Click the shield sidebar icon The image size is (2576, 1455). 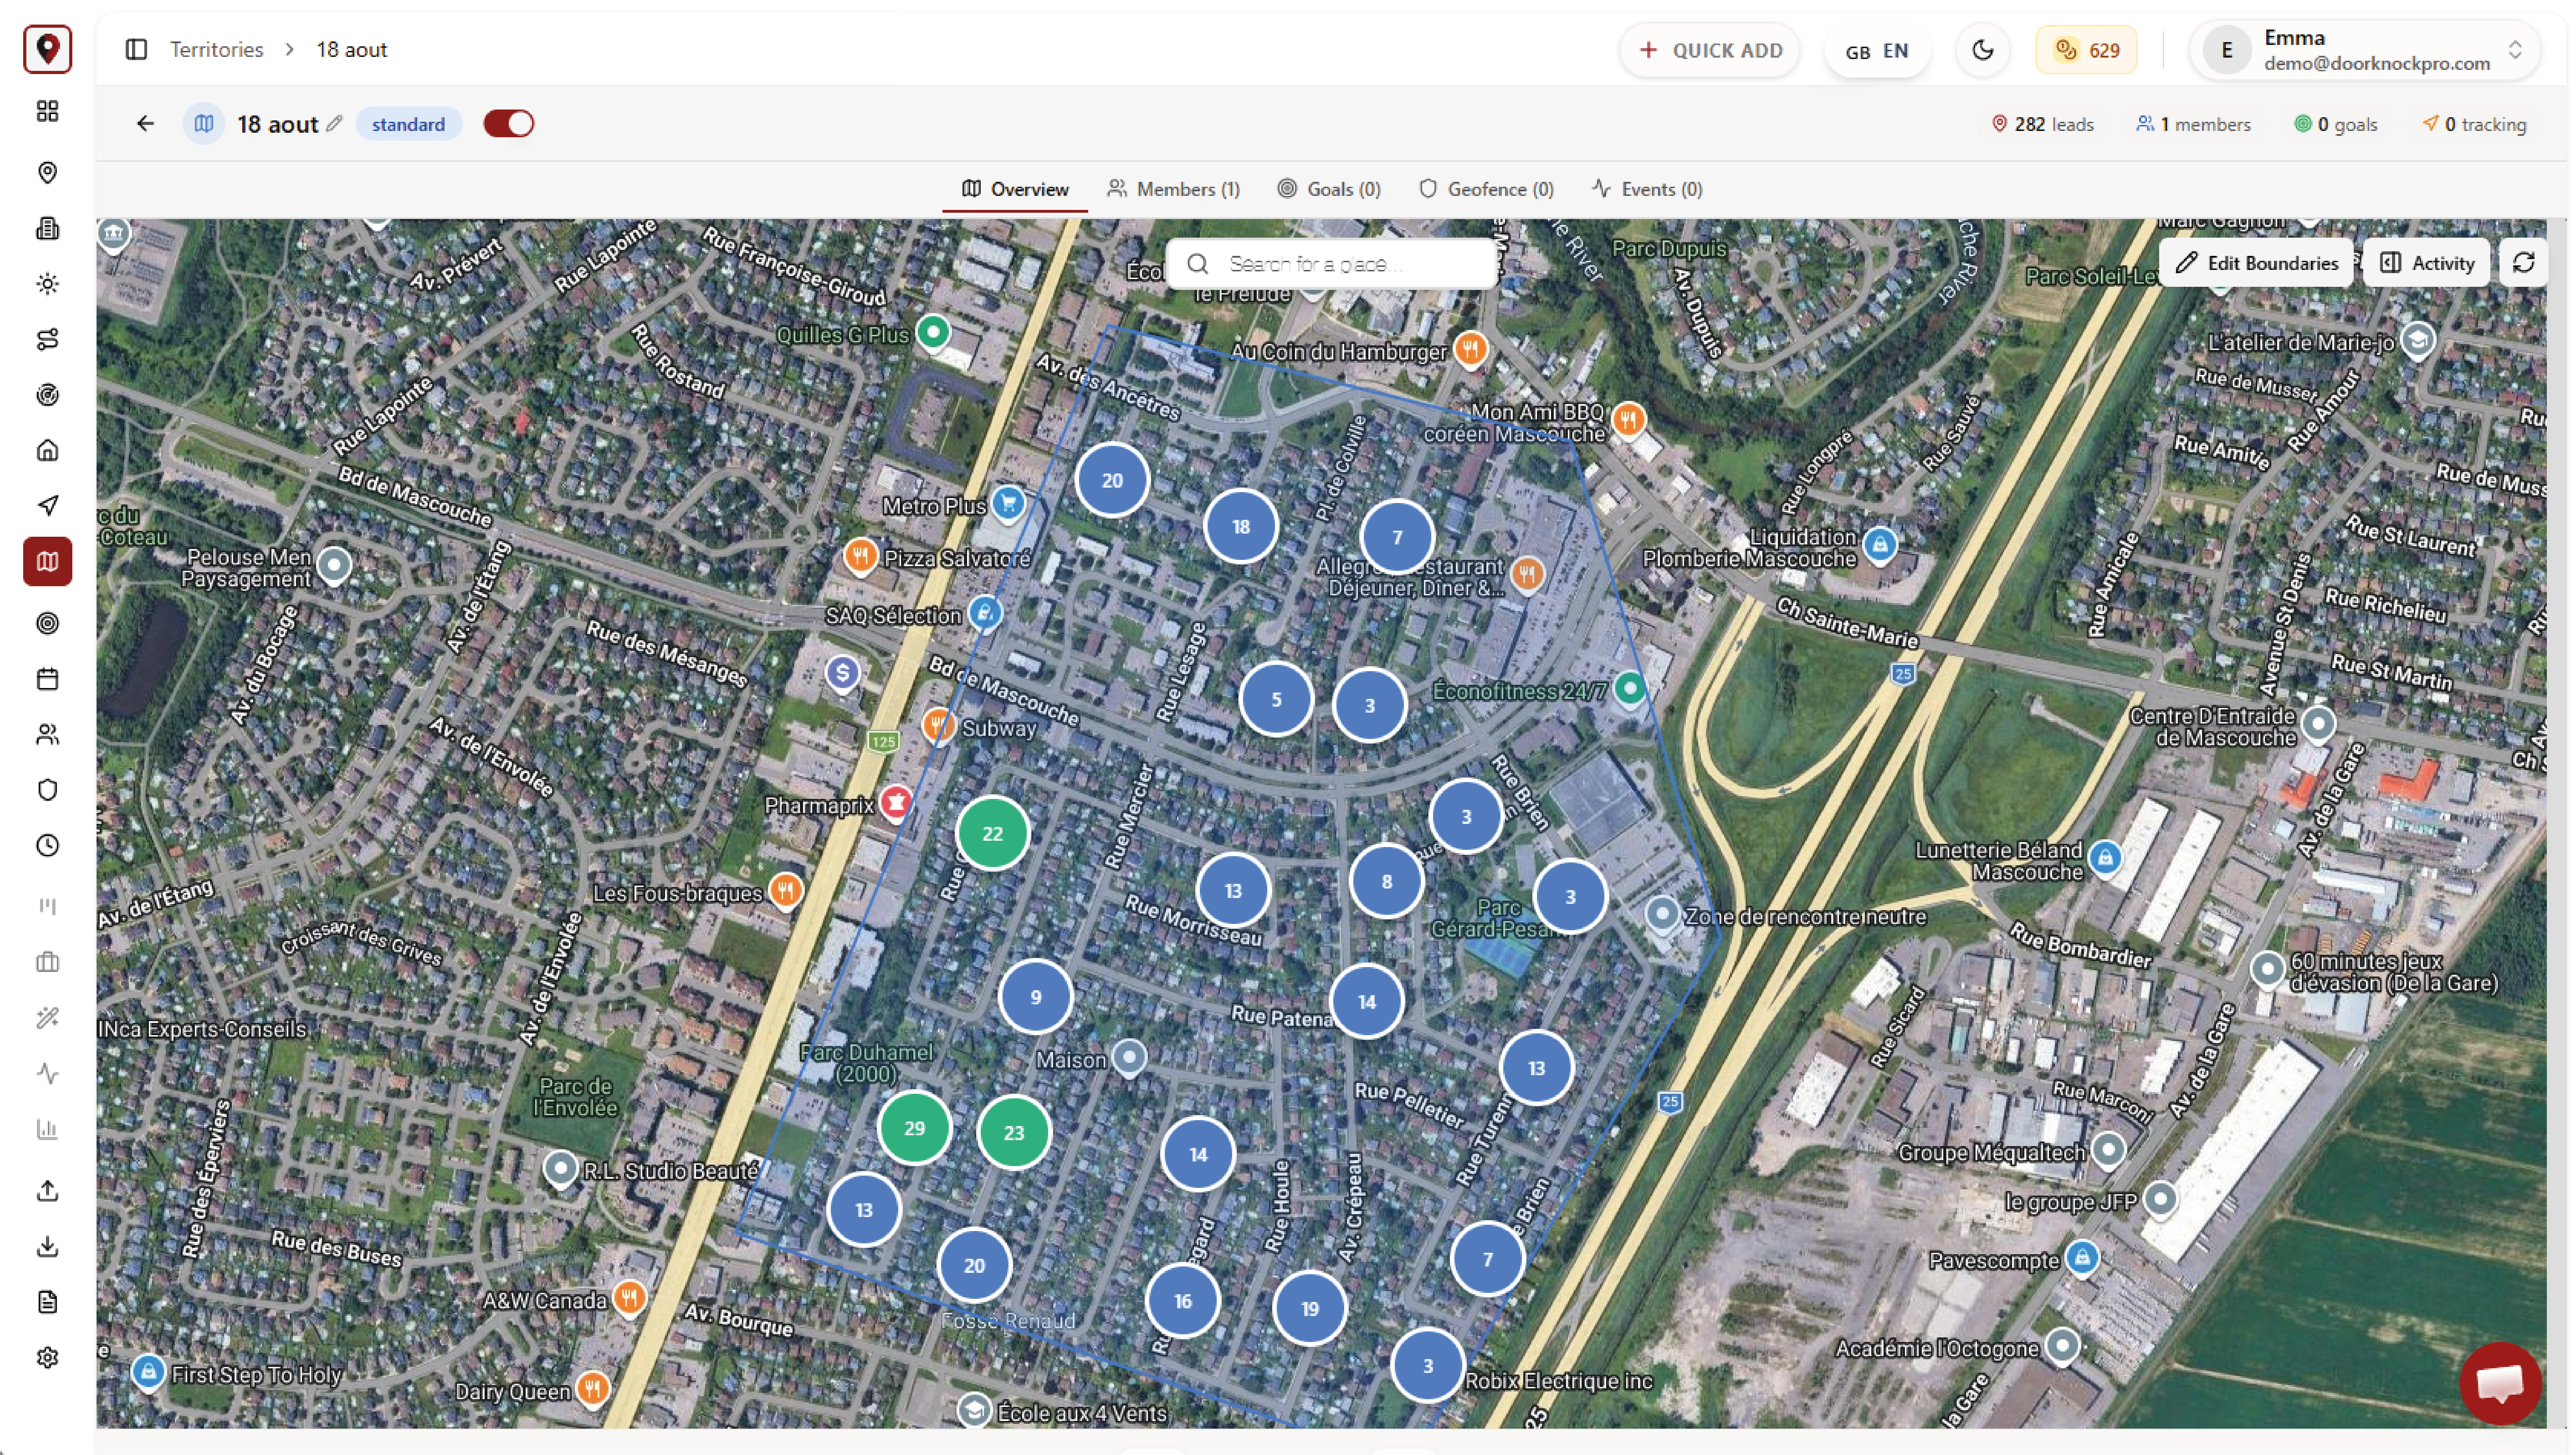[47, 790]
